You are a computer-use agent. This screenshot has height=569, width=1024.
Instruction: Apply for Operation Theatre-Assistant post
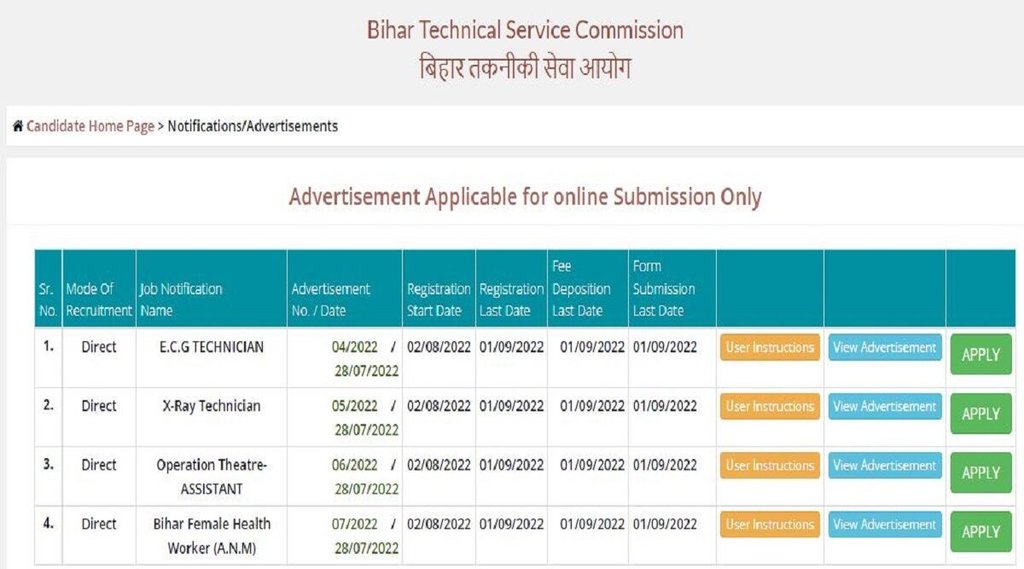[980, 472]
